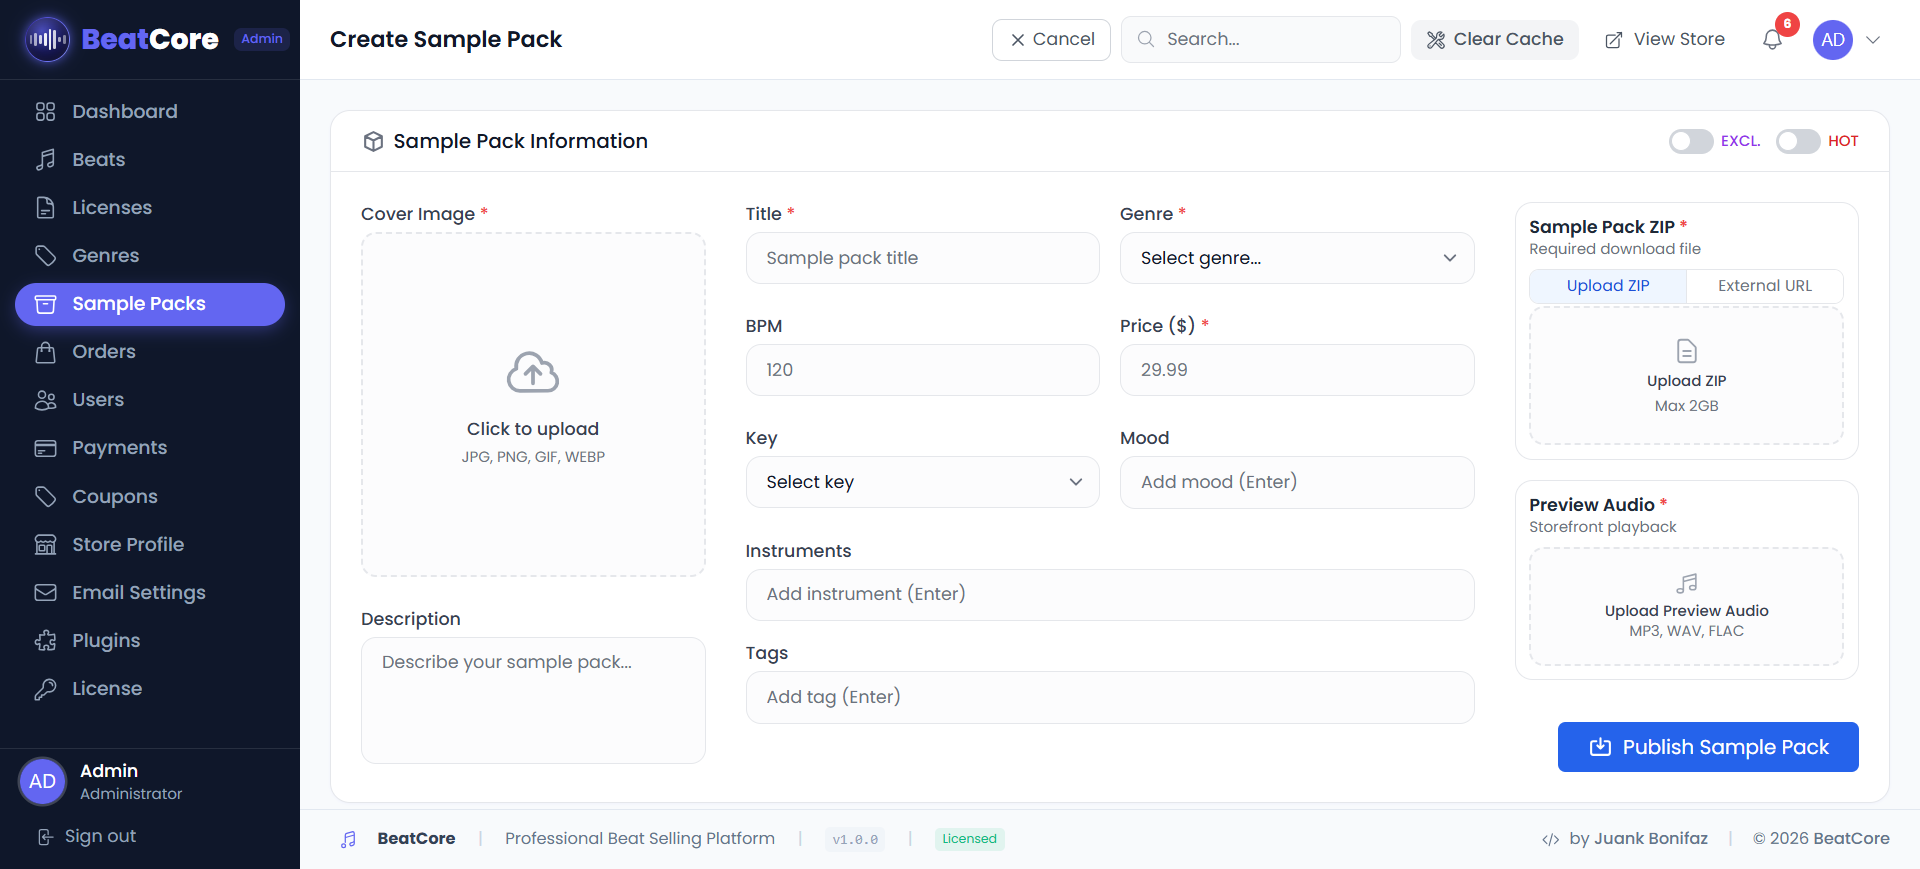
Task: Open Email Settings page
Action: [150, 592]
